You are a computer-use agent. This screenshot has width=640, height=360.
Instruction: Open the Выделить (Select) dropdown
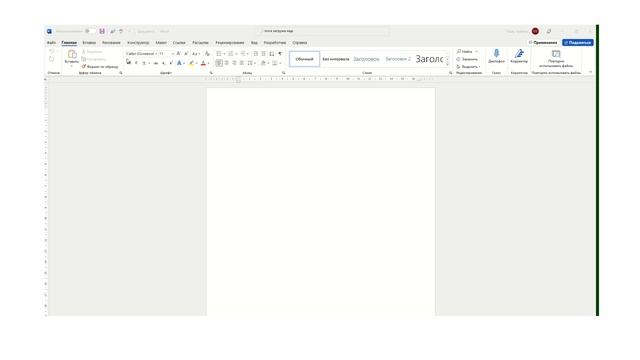[468, 67]
